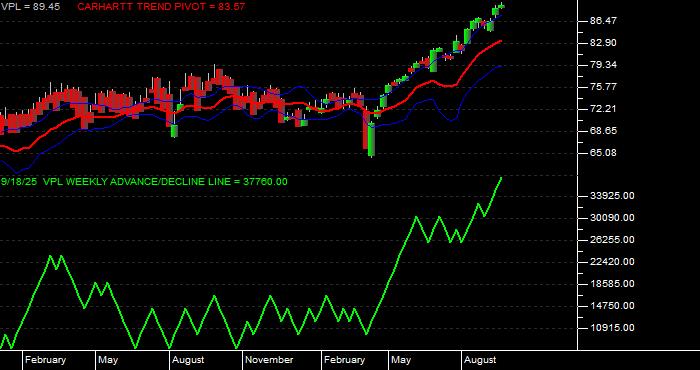Click the 79.34 price axis value

pyautogui.click(x=604, y=65)
